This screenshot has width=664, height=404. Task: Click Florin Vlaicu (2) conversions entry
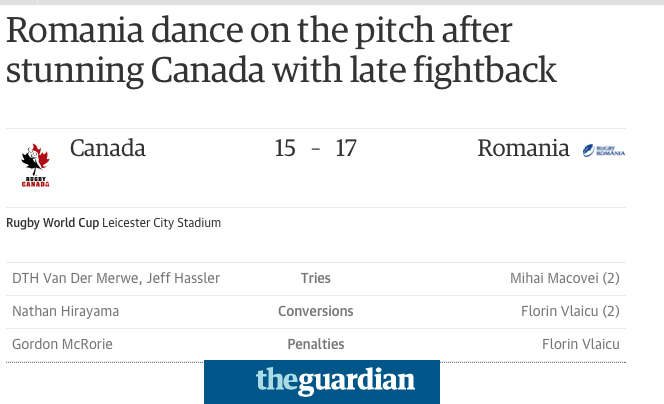click(x=570, y=311)
